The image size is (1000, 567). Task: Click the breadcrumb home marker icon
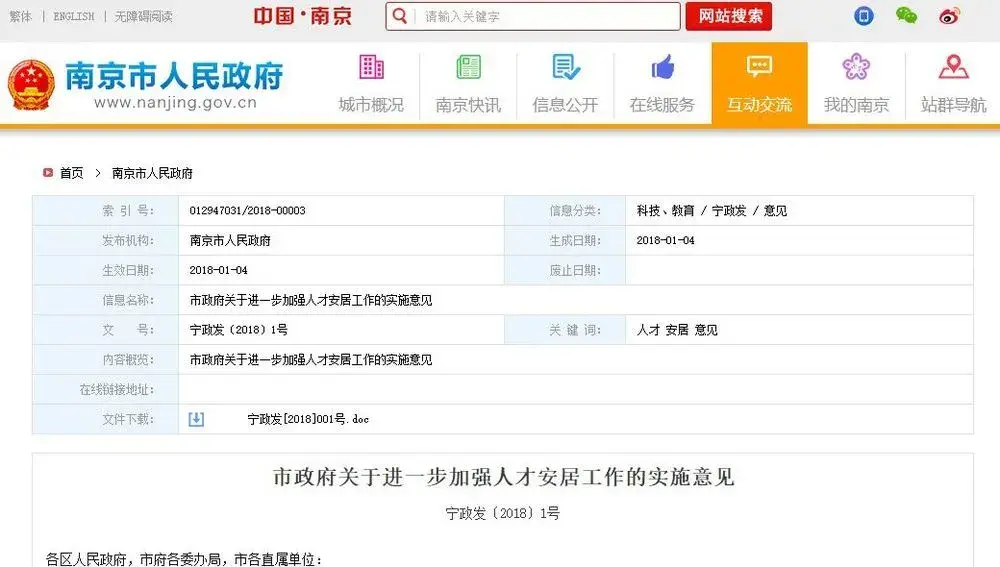(x=48, y=172)
